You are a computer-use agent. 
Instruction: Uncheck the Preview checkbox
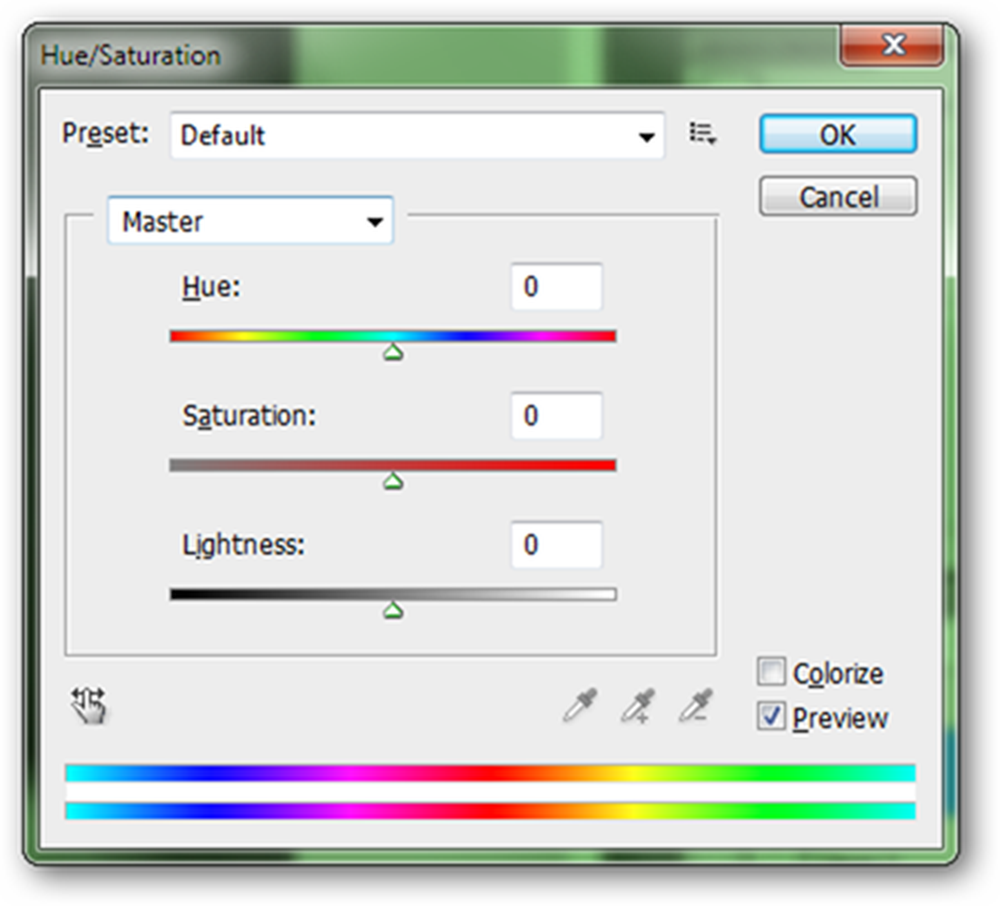771,716
